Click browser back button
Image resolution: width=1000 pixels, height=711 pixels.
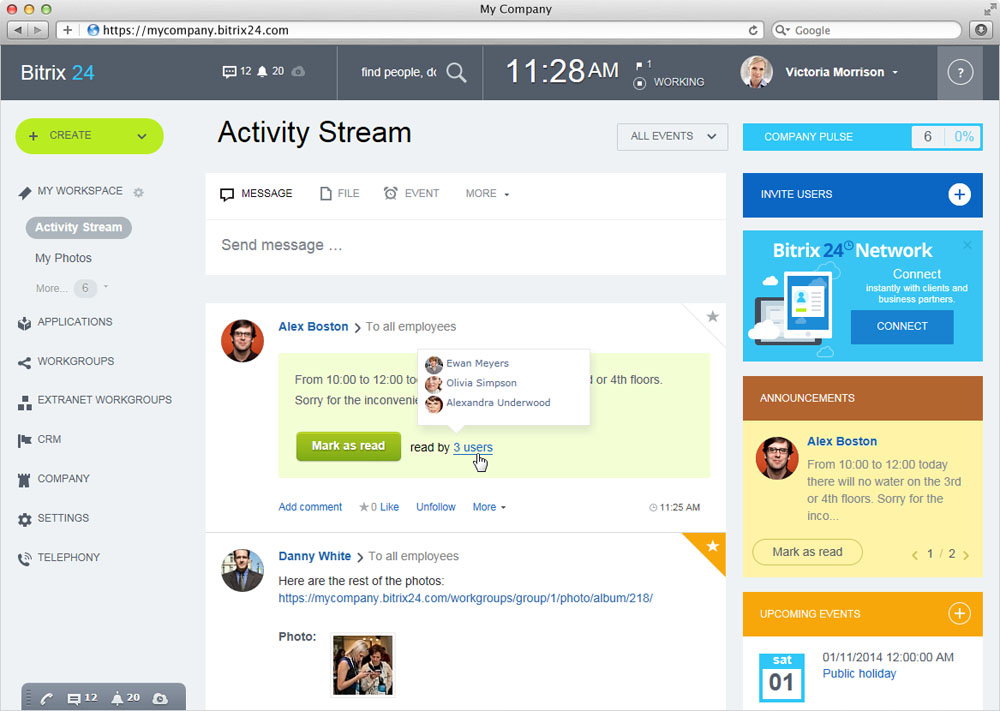tap(17, 30)
